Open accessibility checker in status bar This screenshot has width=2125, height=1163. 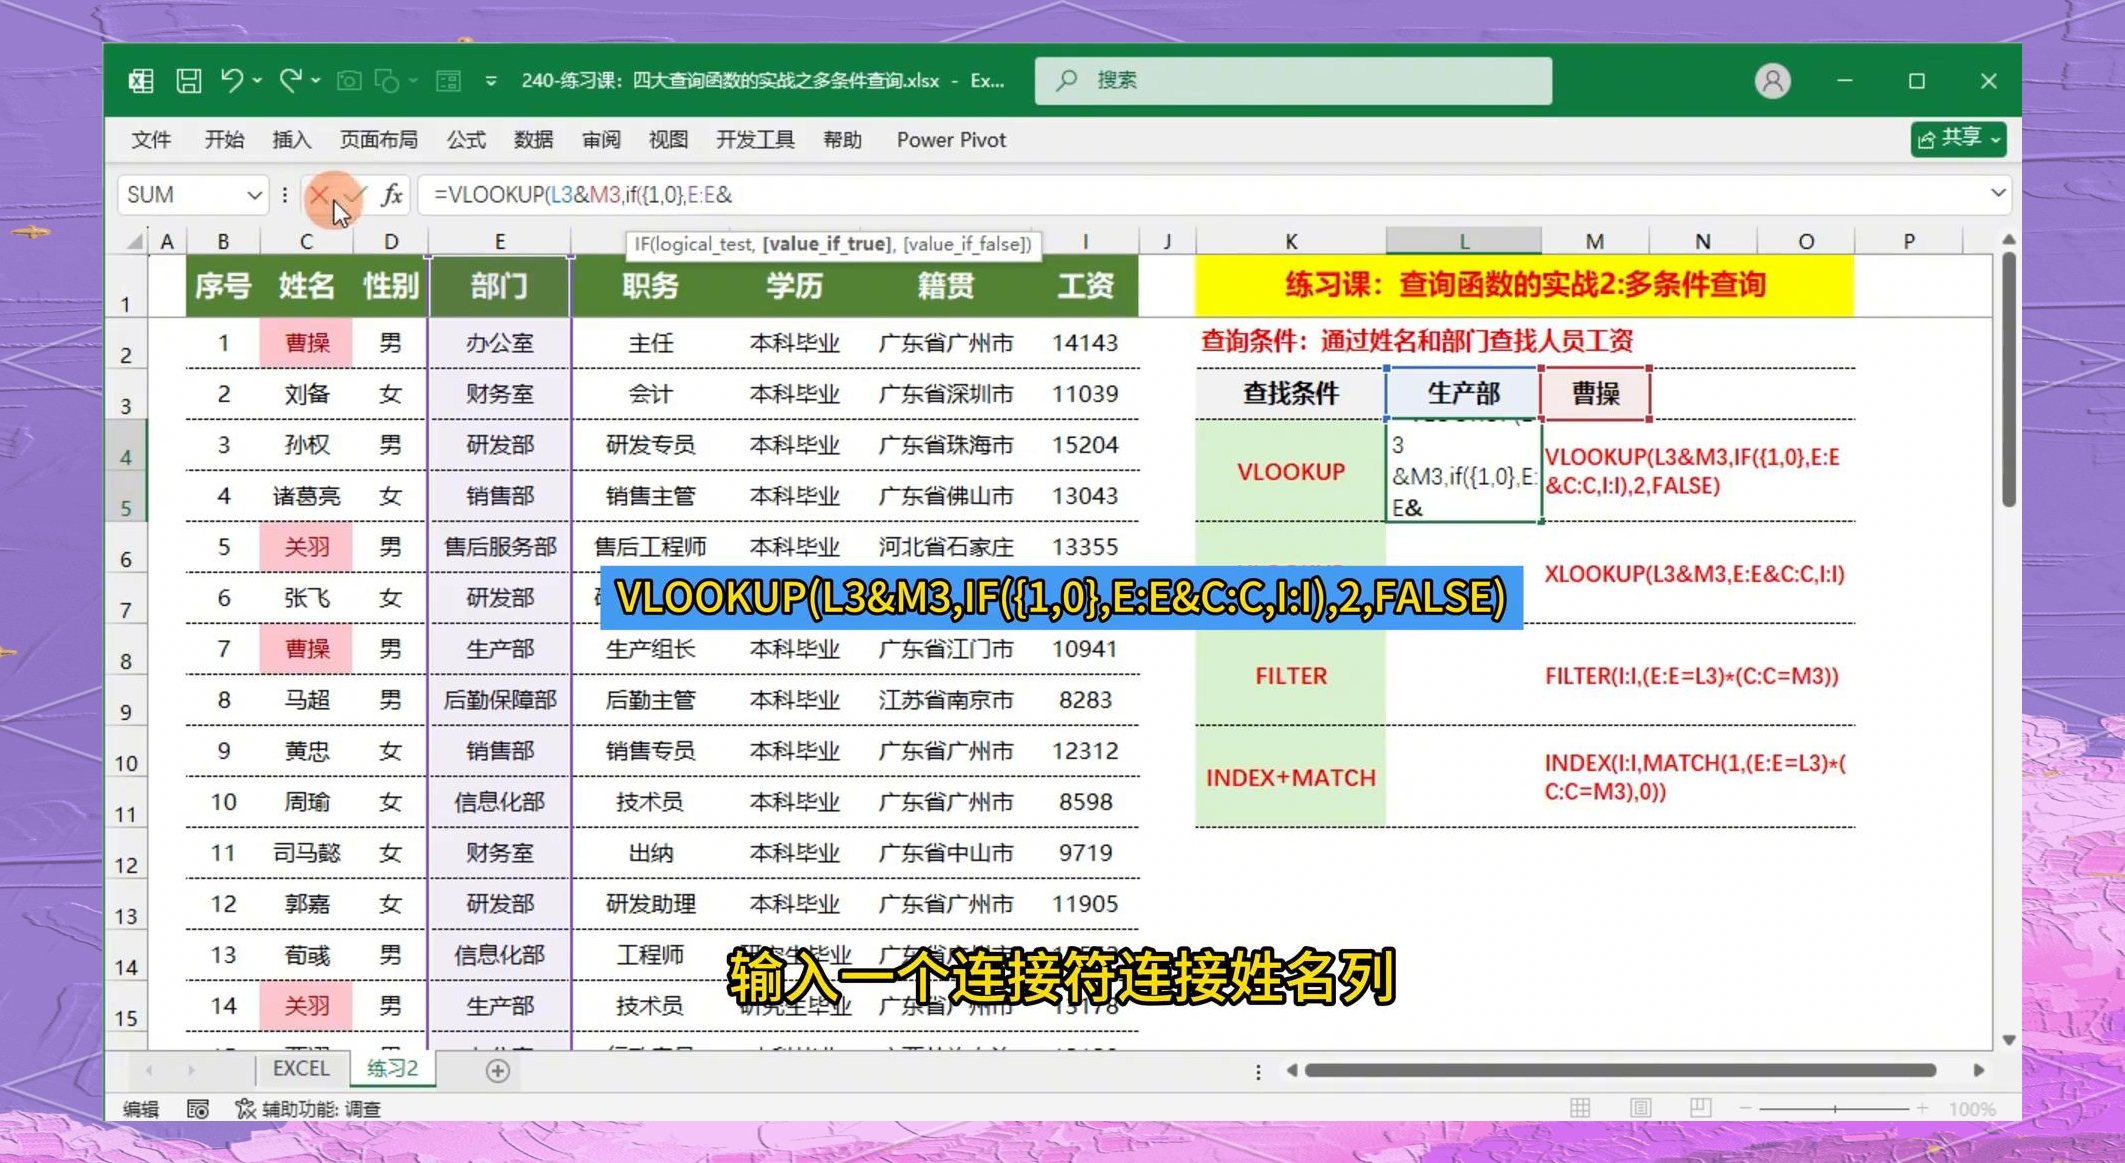point(308,1109)
